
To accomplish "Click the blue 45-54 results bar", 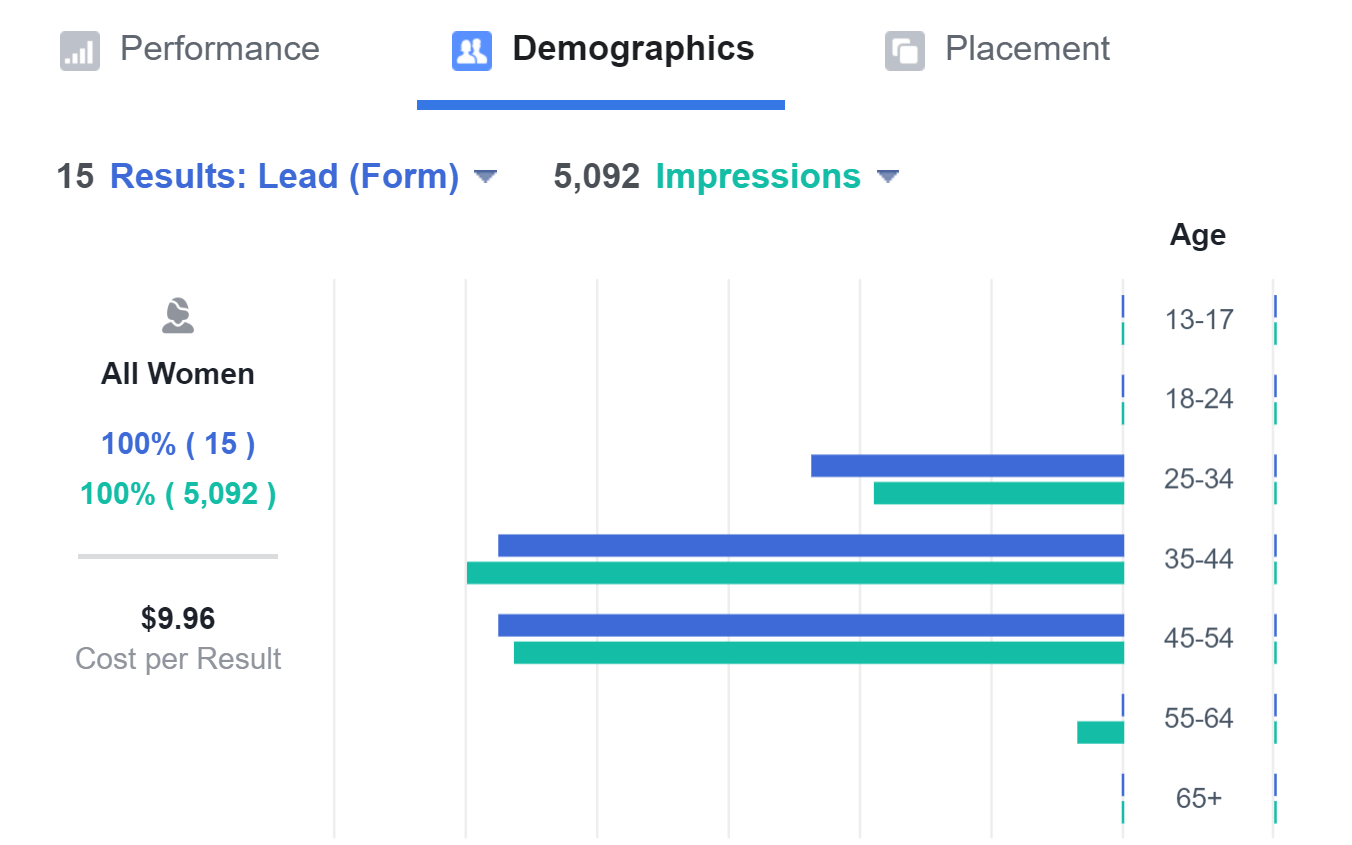I will coord(810,625).
